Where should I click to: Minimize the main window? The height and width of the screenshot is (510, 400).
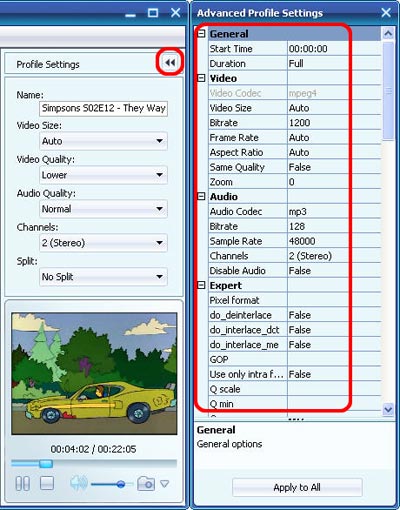tap(130, 14)
